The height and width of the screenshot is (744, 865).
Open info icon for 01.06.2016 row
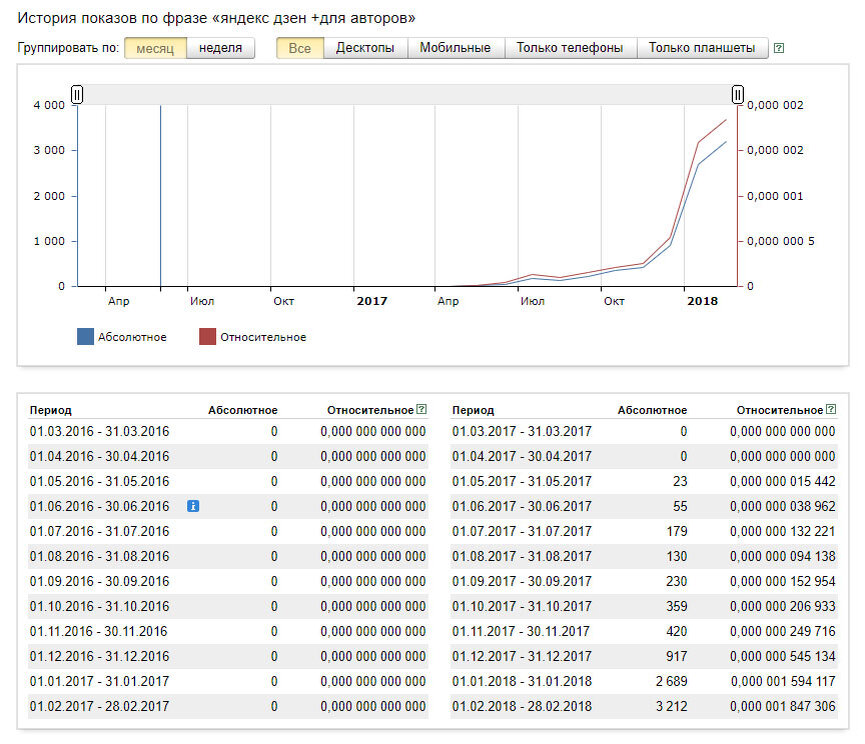(x=193, y=506)
